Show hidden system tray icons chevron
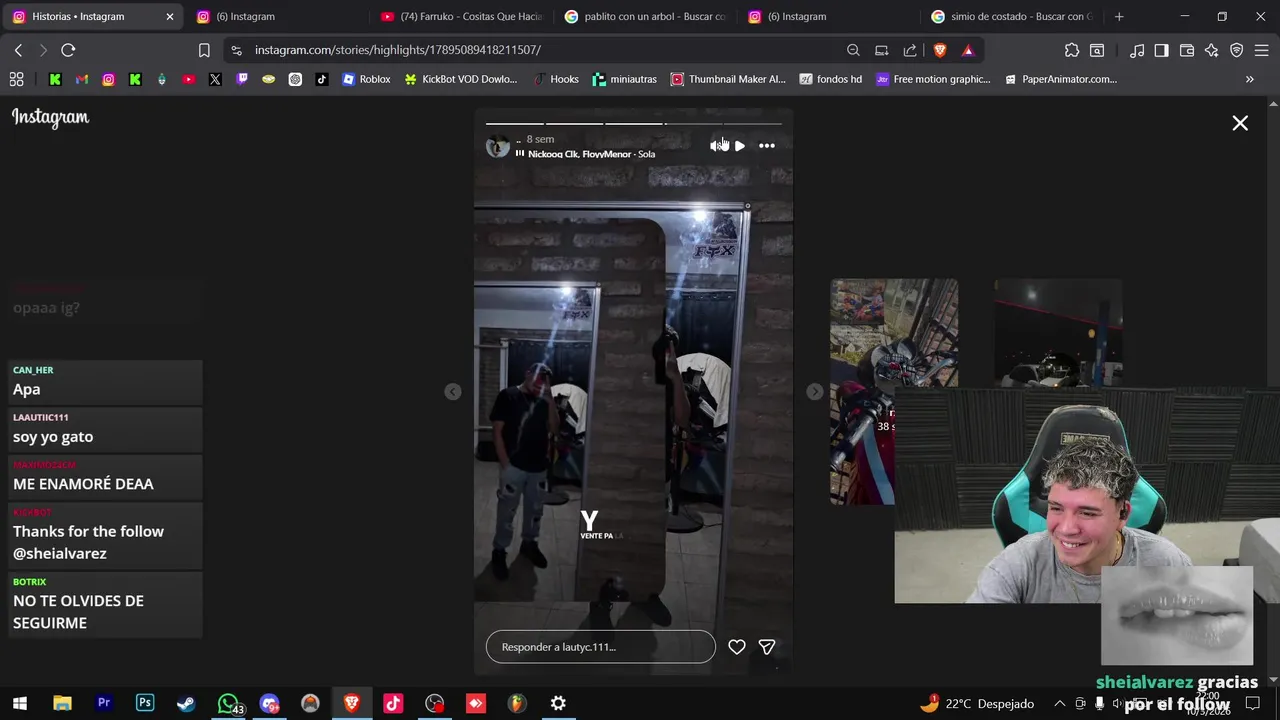Viewport: 1280px width, 720px height. 1059,704
